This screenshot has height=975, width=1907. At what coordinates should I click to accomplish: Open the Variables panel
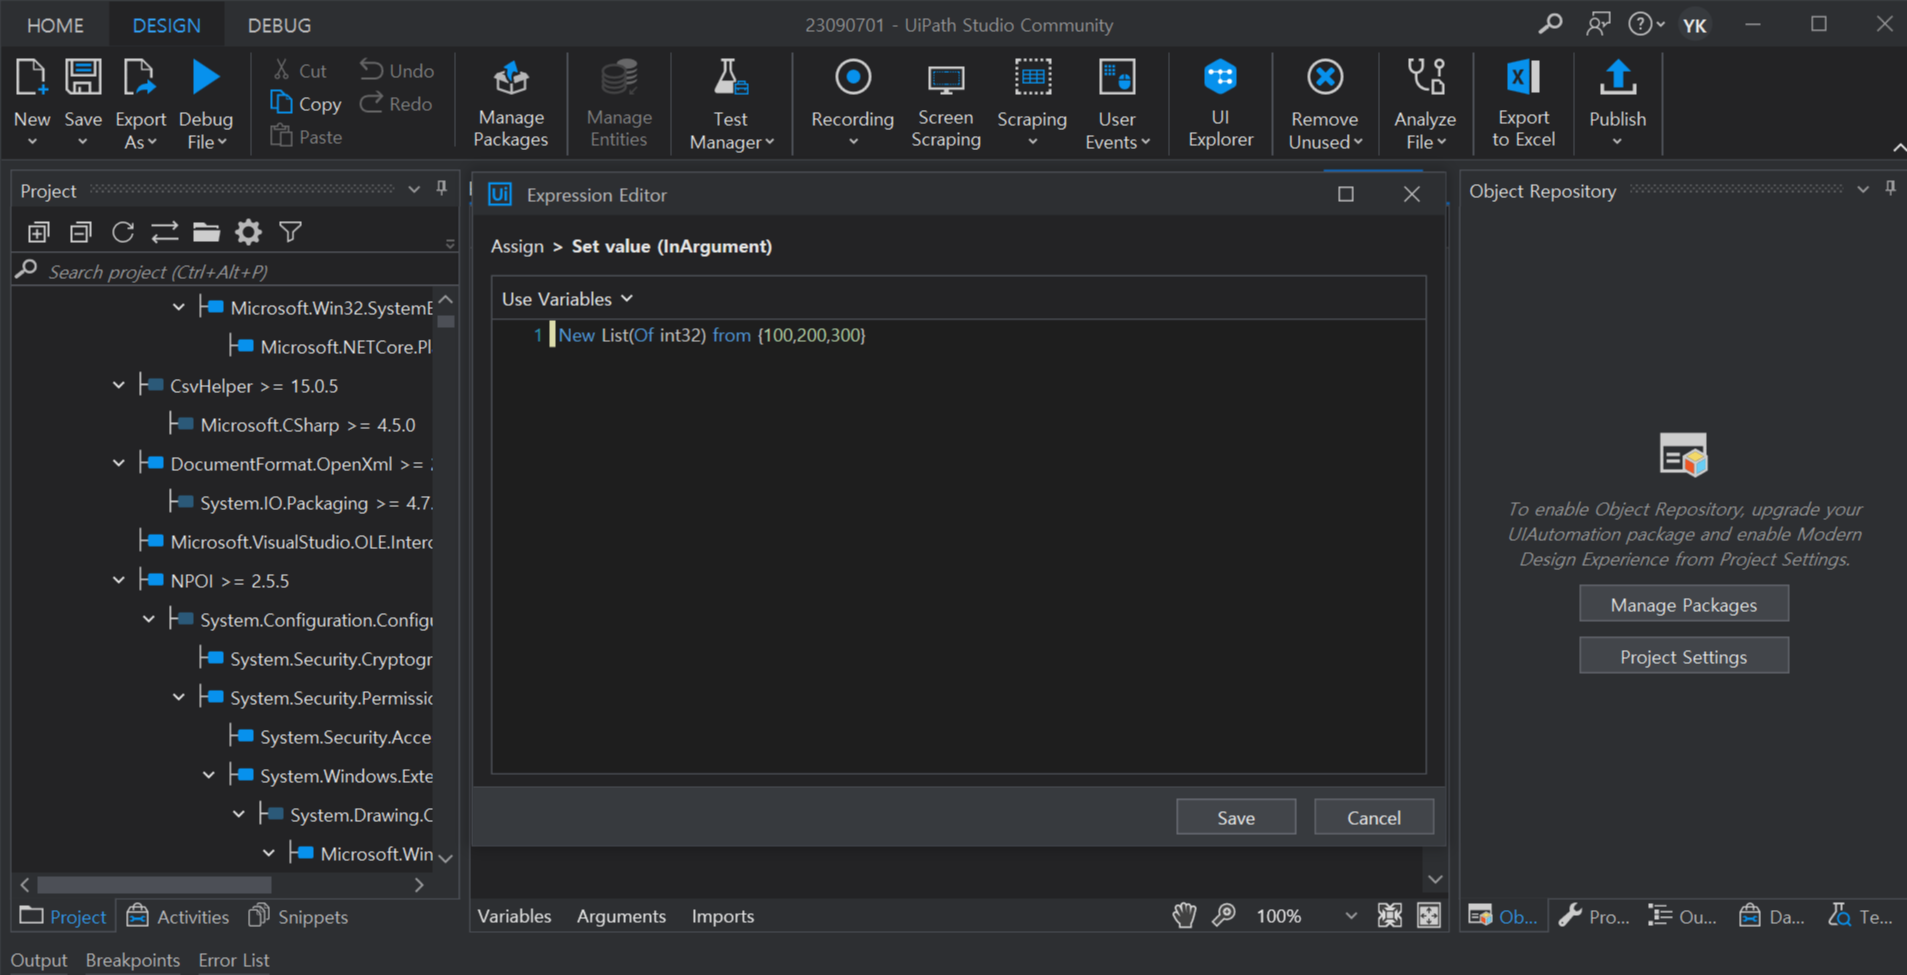514,916
